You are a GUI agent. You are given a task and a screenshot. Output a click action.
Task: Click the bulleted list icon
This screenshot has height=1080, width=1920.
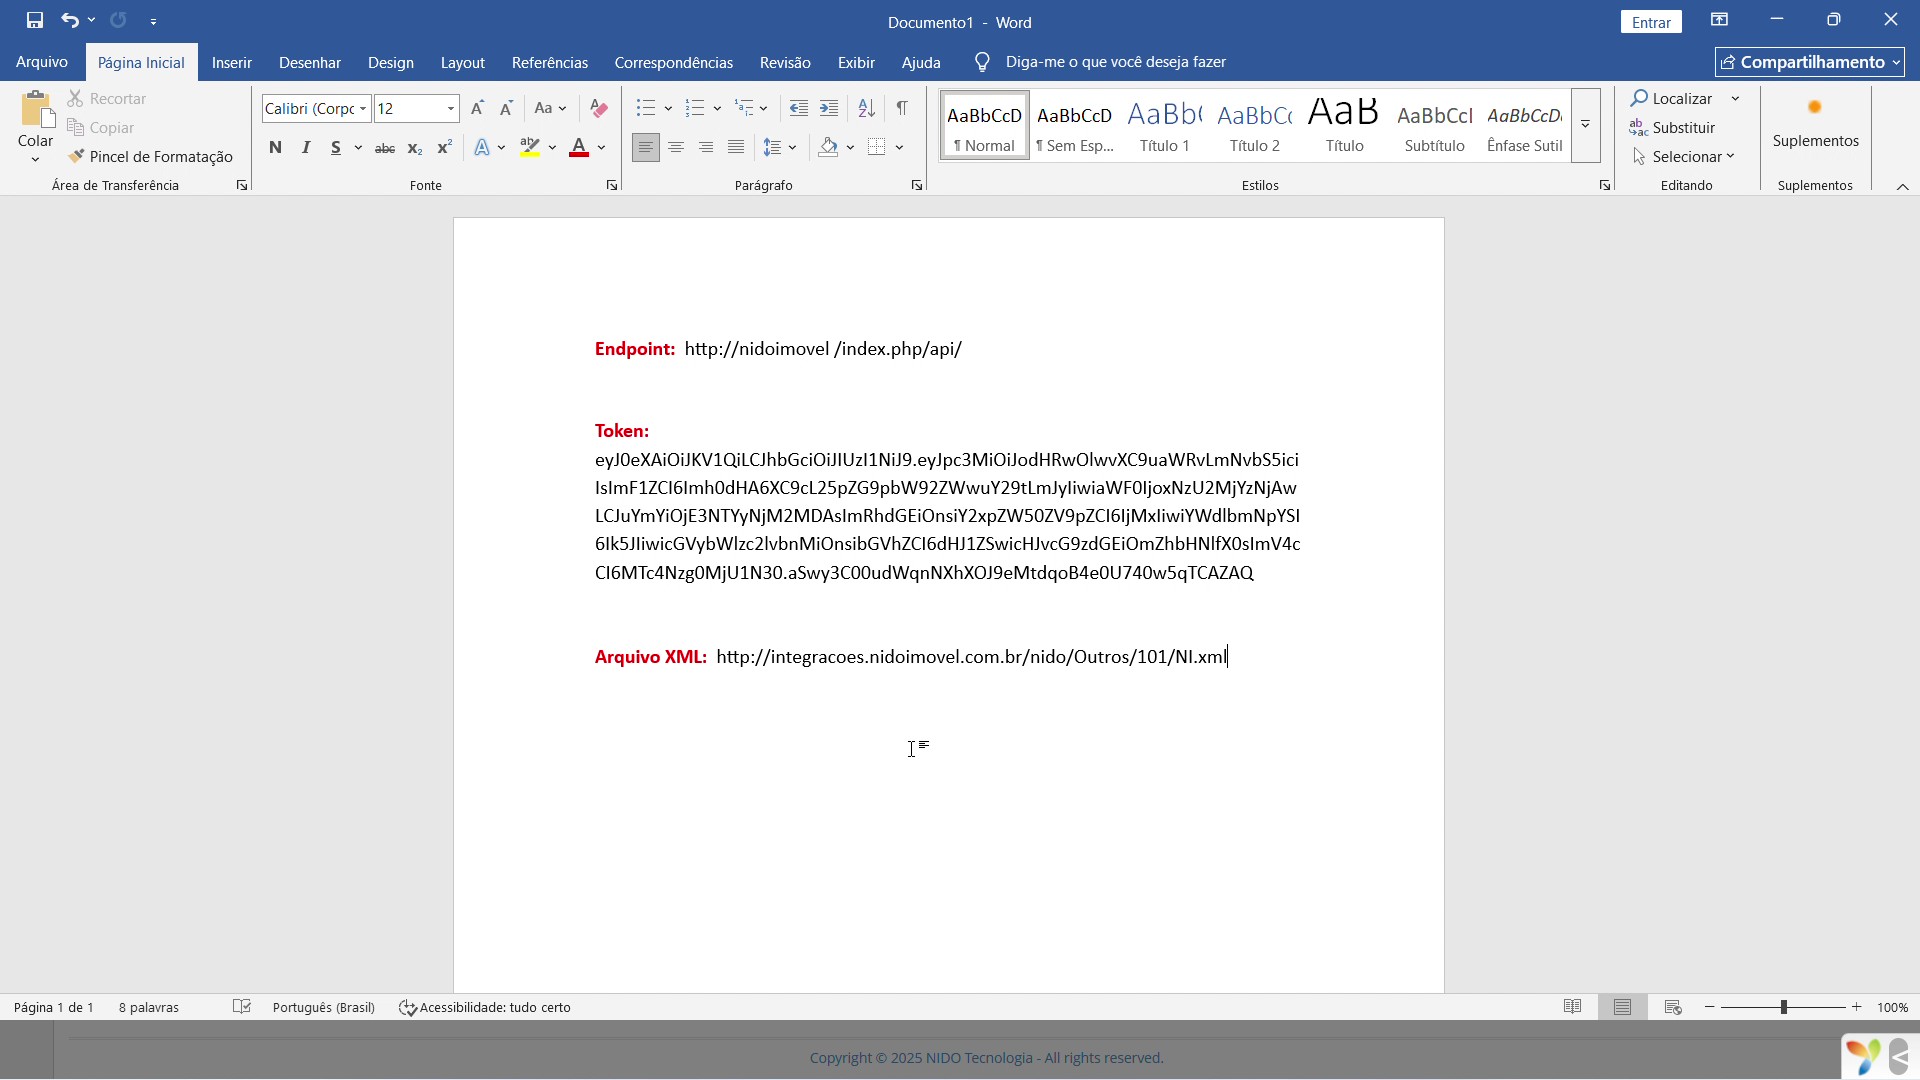(646, 108)
